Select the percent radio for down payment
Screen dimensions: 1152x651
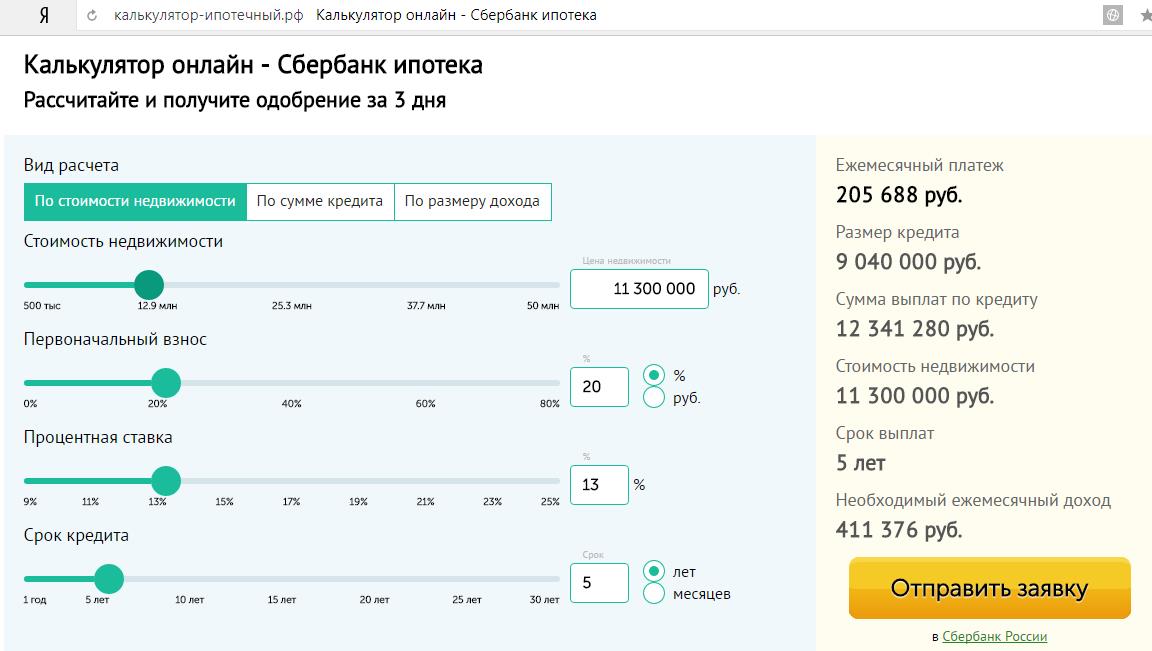[x=654, y=375]
